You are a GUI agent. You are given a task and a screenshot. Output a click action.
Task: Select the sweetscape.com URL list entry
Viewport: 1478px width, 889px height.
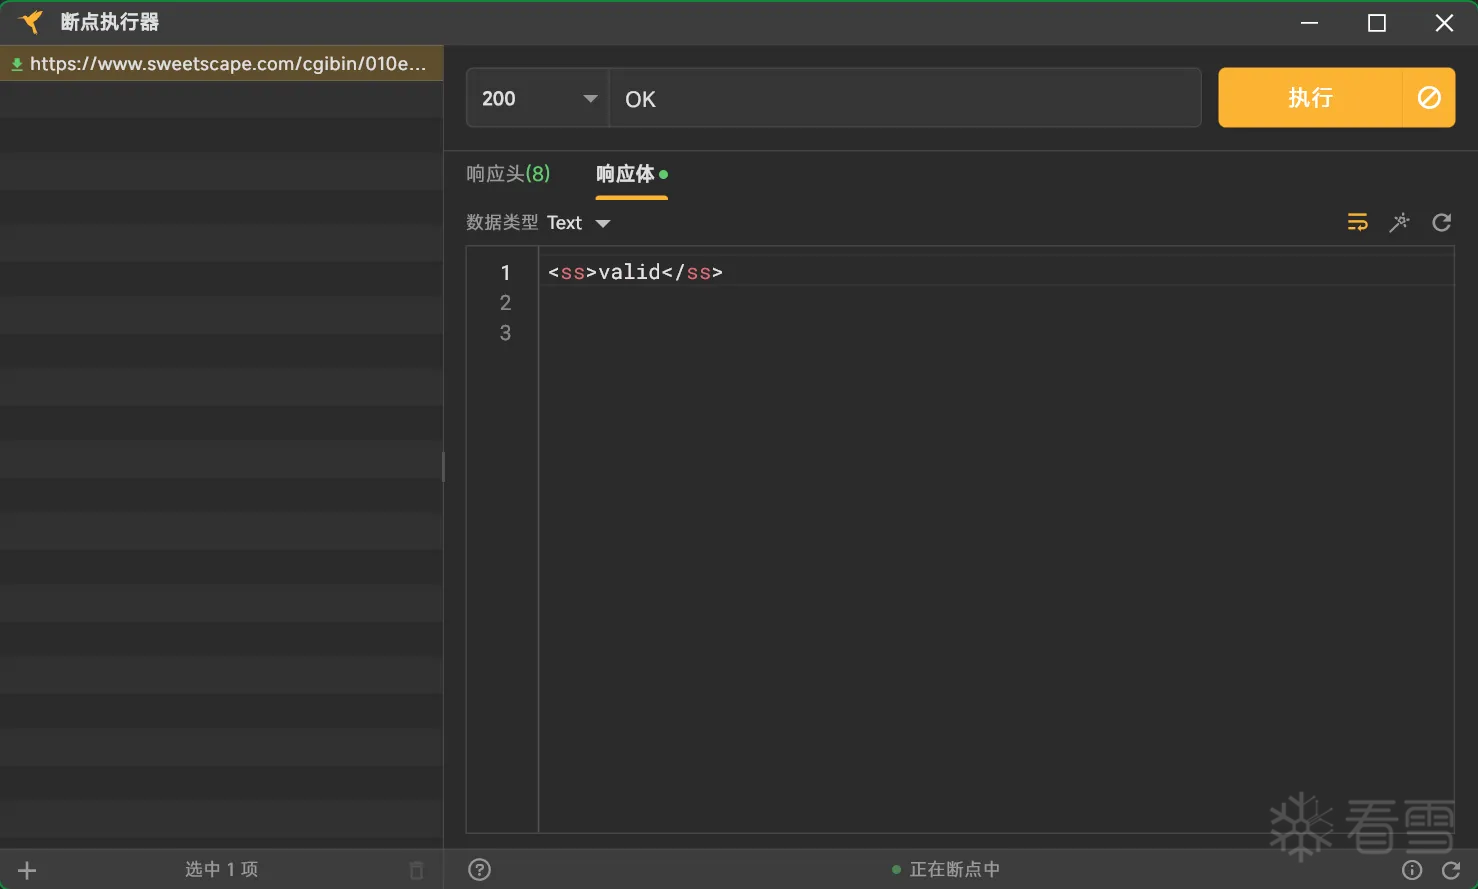(221, 64)
